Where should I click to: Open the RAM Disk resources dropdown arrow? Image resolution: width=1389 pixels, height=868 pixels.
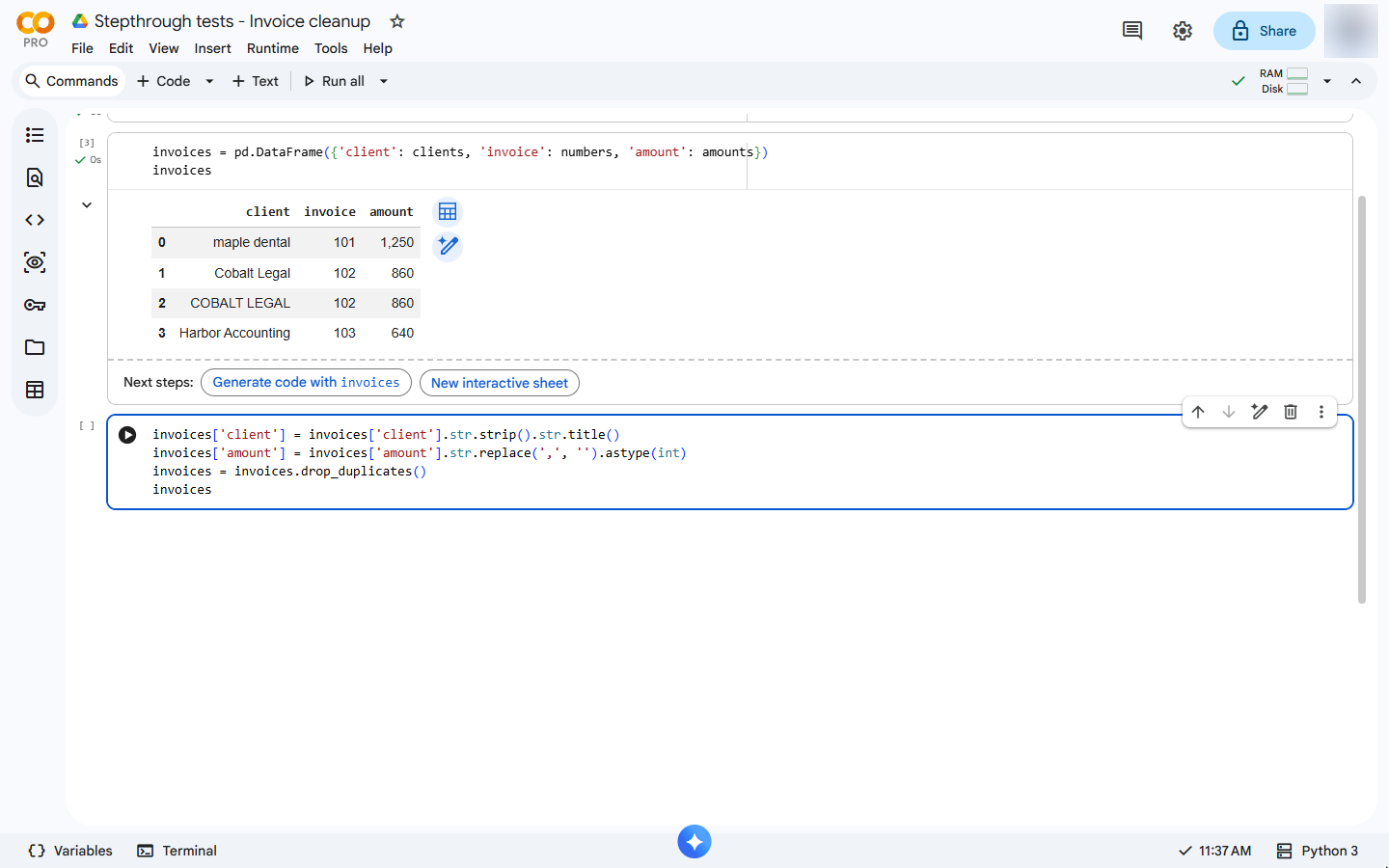[x=1327, y=81]
